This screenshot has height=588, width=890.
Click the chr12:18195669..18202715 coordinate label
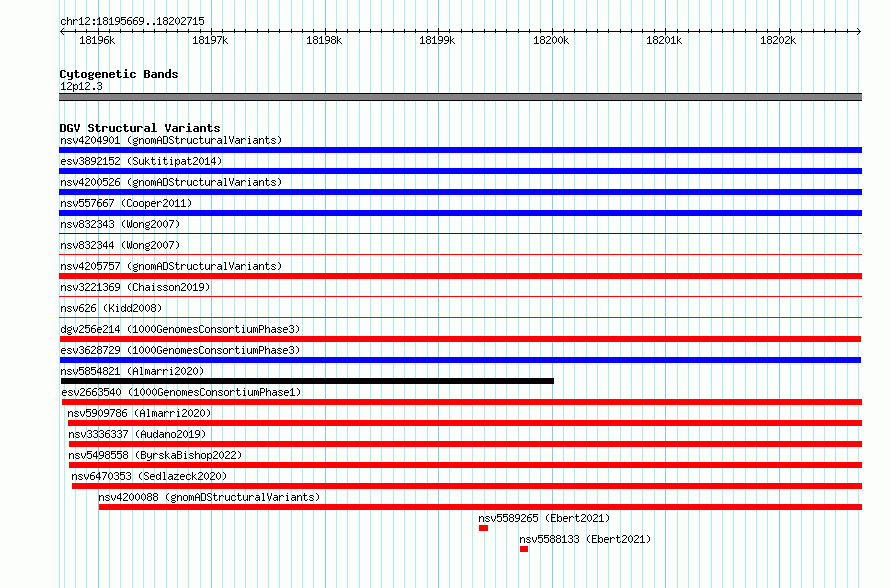[x=132, y=21]
